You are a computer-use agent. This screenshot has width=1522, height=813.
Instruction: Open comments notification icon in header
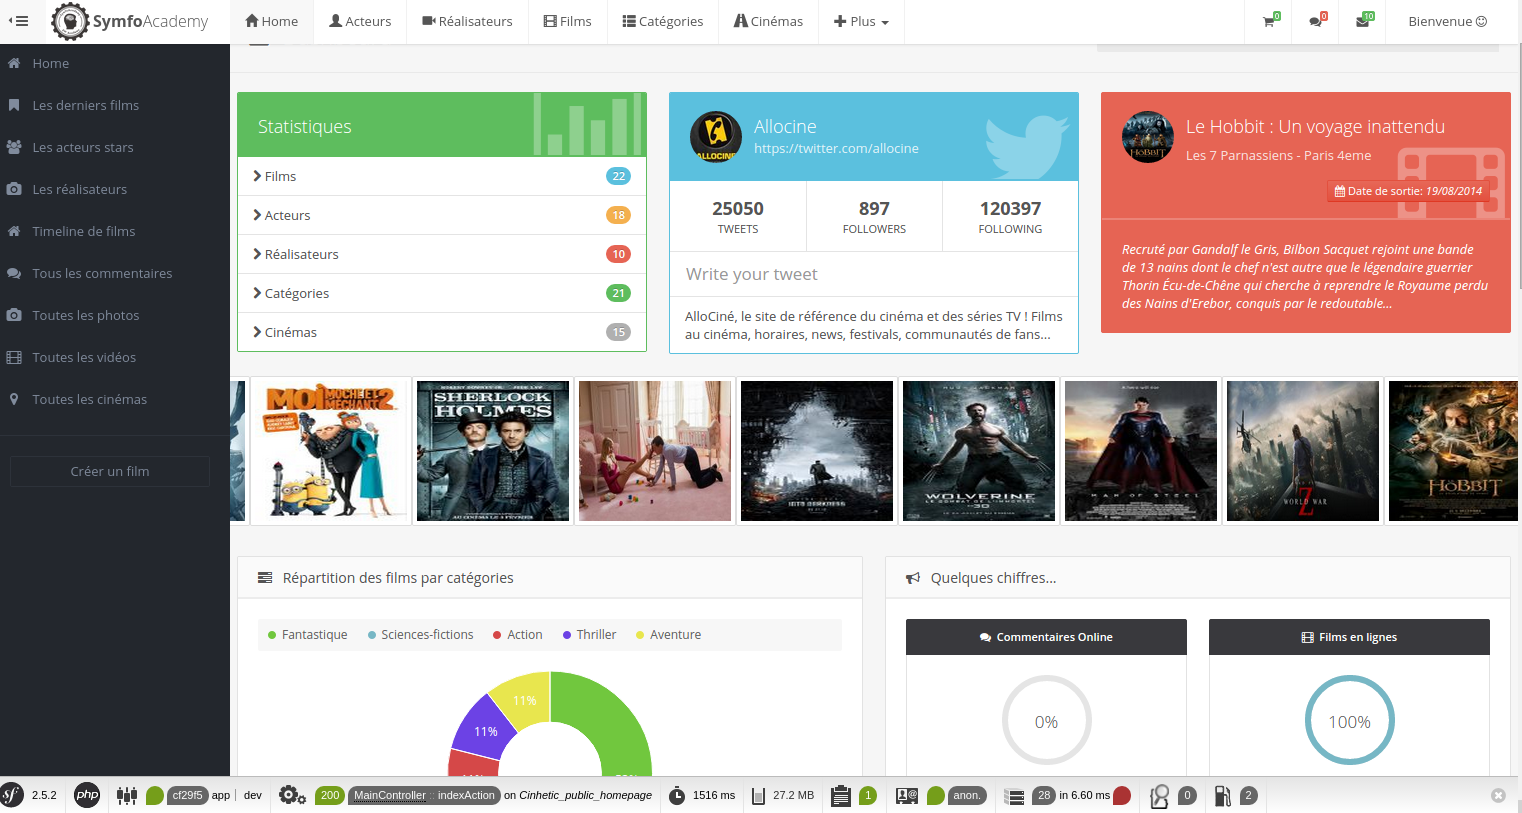[x=1317, y=21]
